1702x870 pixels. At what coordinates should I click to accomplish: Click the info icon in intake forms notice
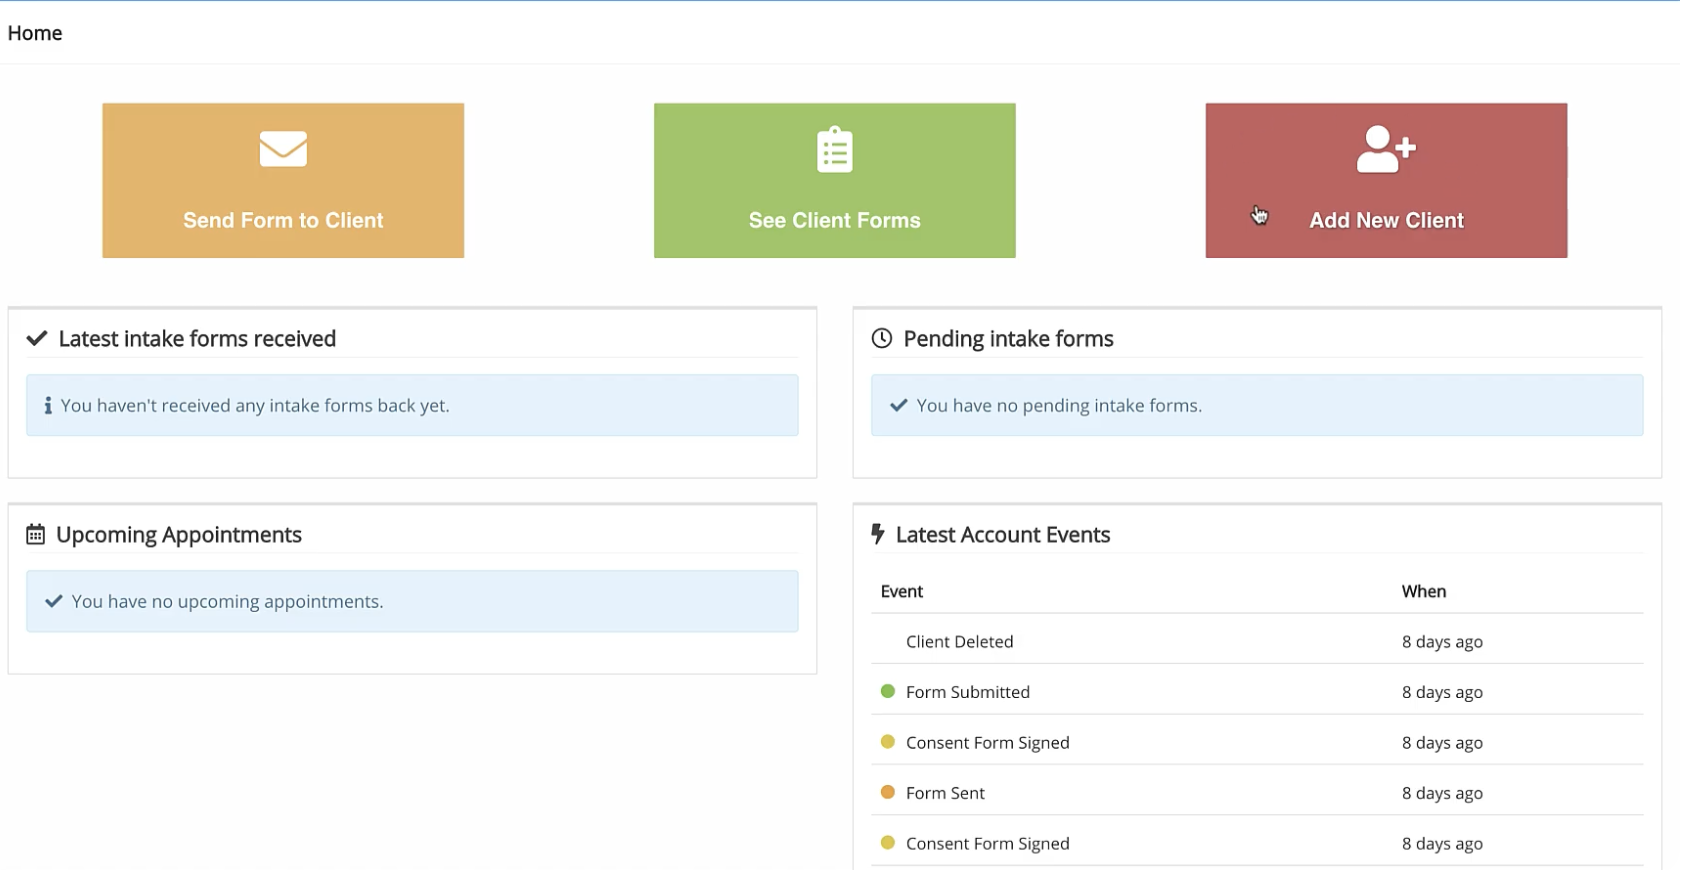click(x=48, y=405)
